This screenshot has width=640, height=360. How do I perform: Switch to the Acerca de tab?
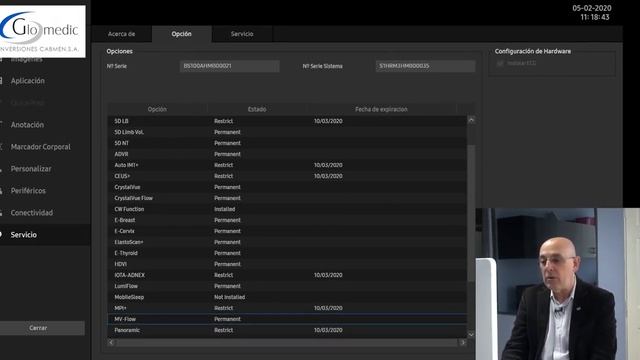(122, 34)
